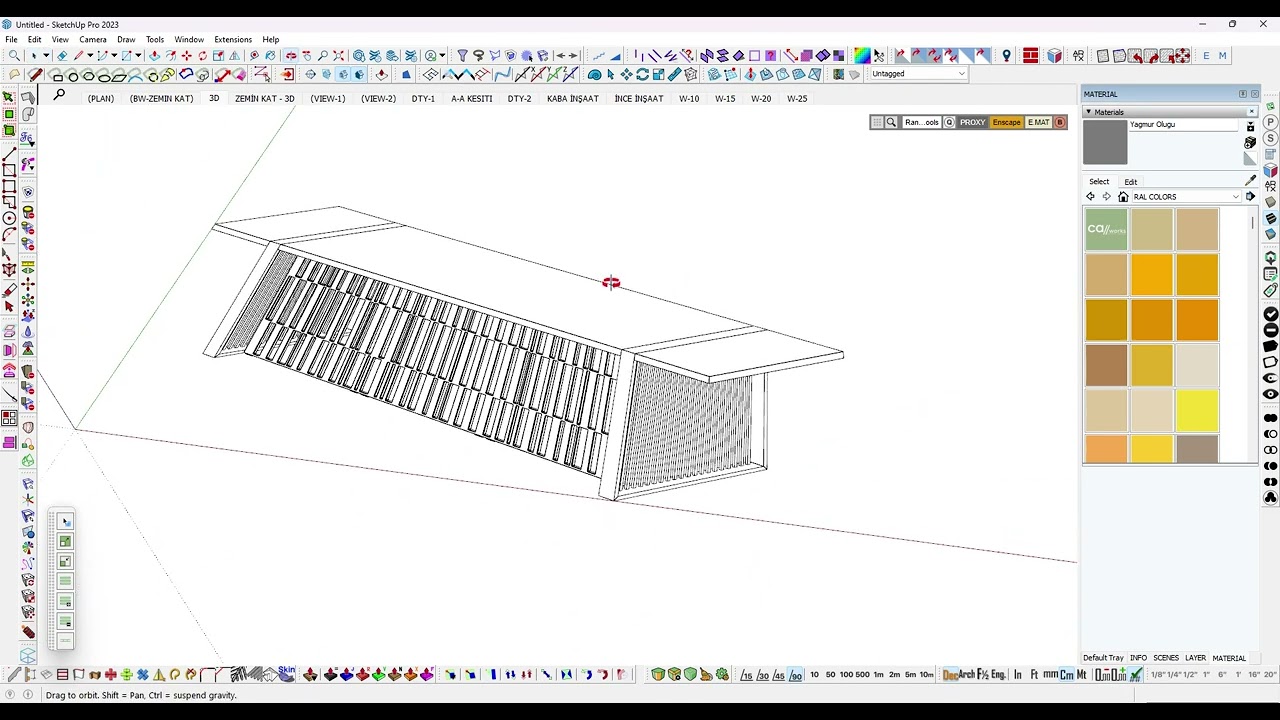Click the grid icon in floating toolbar
The width and height of the screenshot is (1280, 720).
(x=877, y=122)
